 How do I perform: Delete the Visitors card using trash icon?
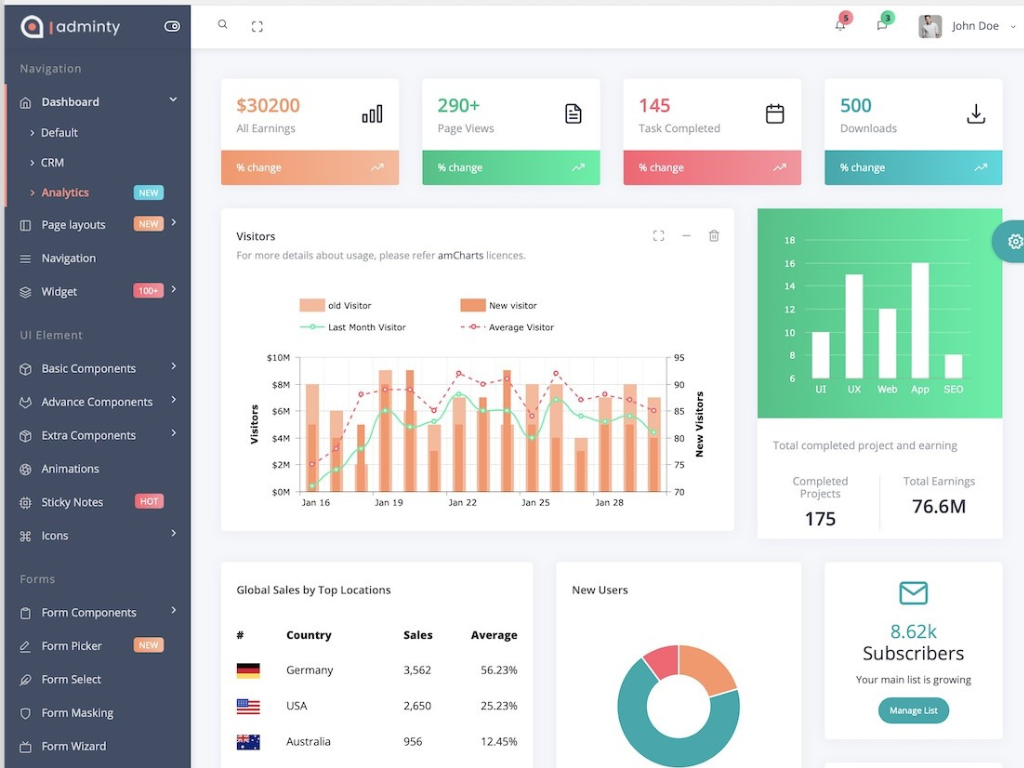714,236
